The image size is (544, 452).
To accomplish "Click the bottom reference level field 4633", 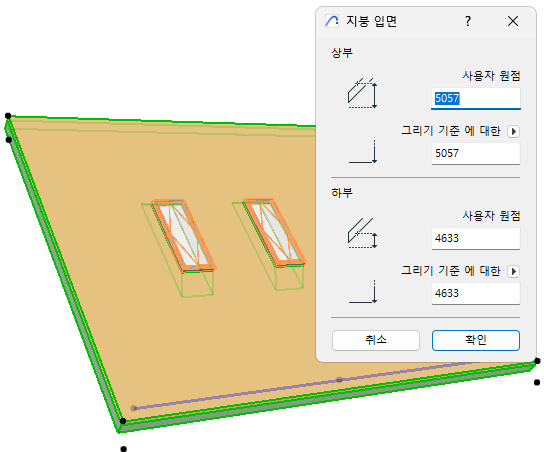I will point(476,293).
